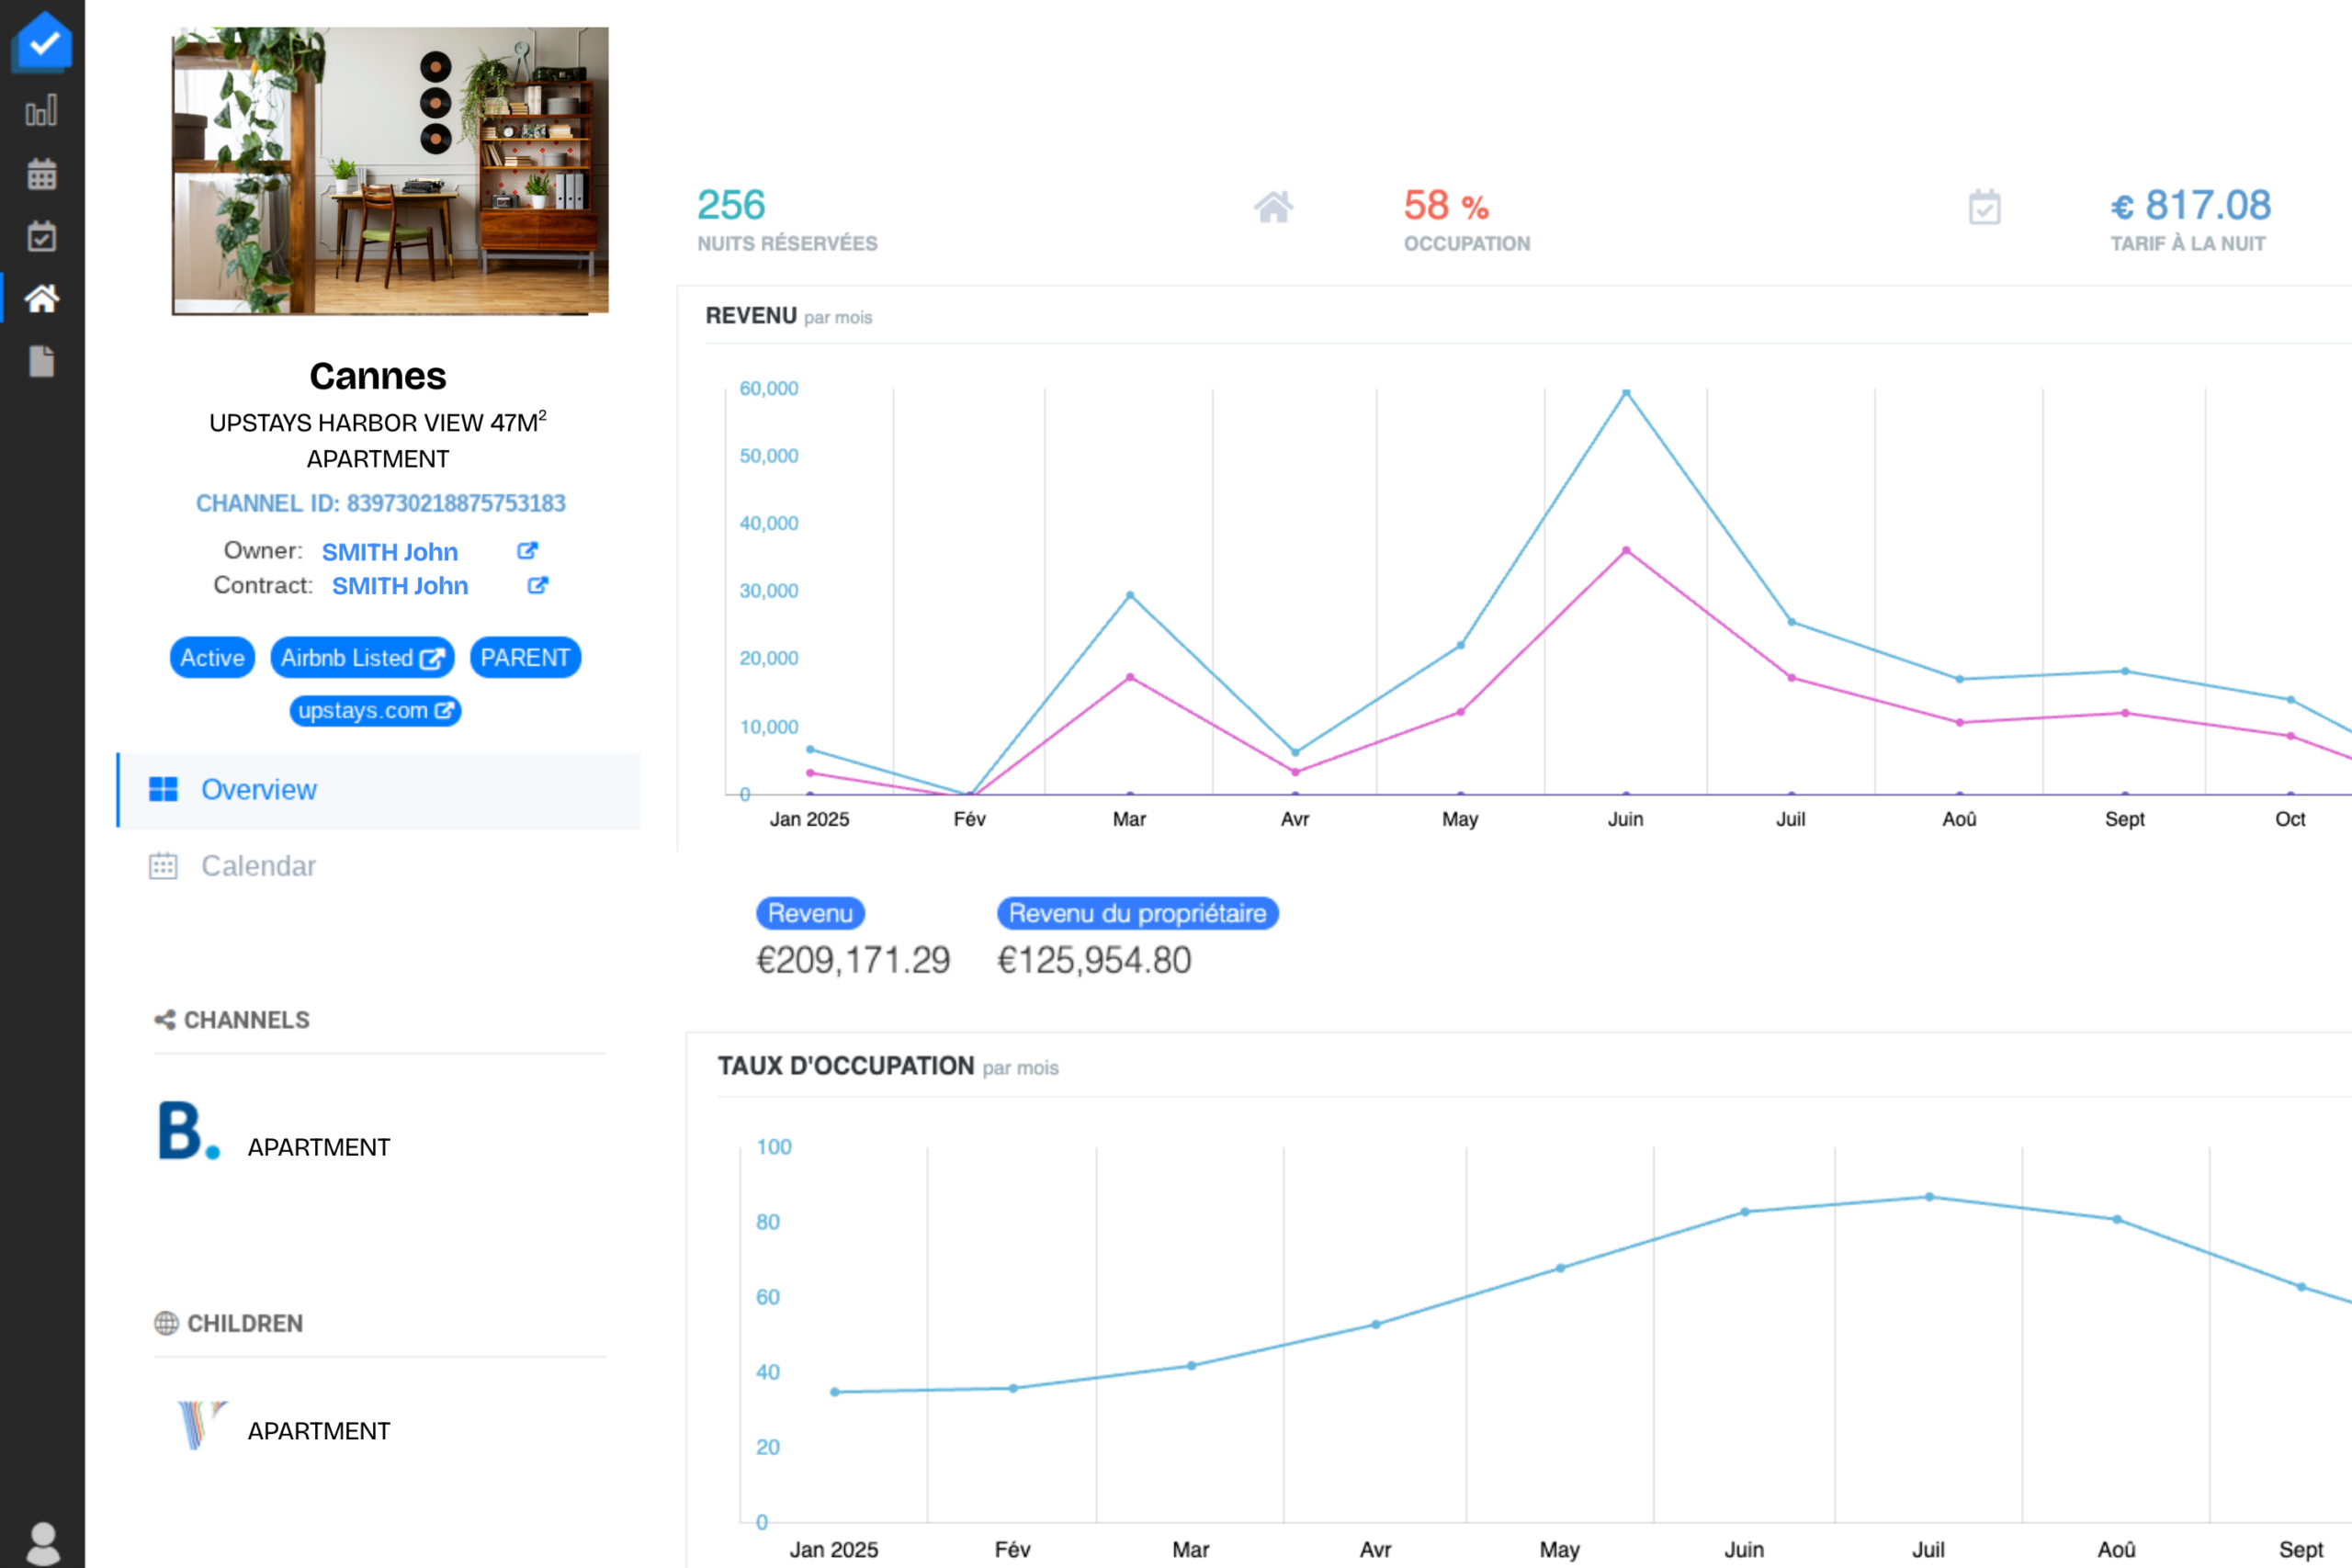This screenshot has width=2352, height=1568.
Task: Open the calendar checkmark bookings sidebar icon
Action: (41, 237)
